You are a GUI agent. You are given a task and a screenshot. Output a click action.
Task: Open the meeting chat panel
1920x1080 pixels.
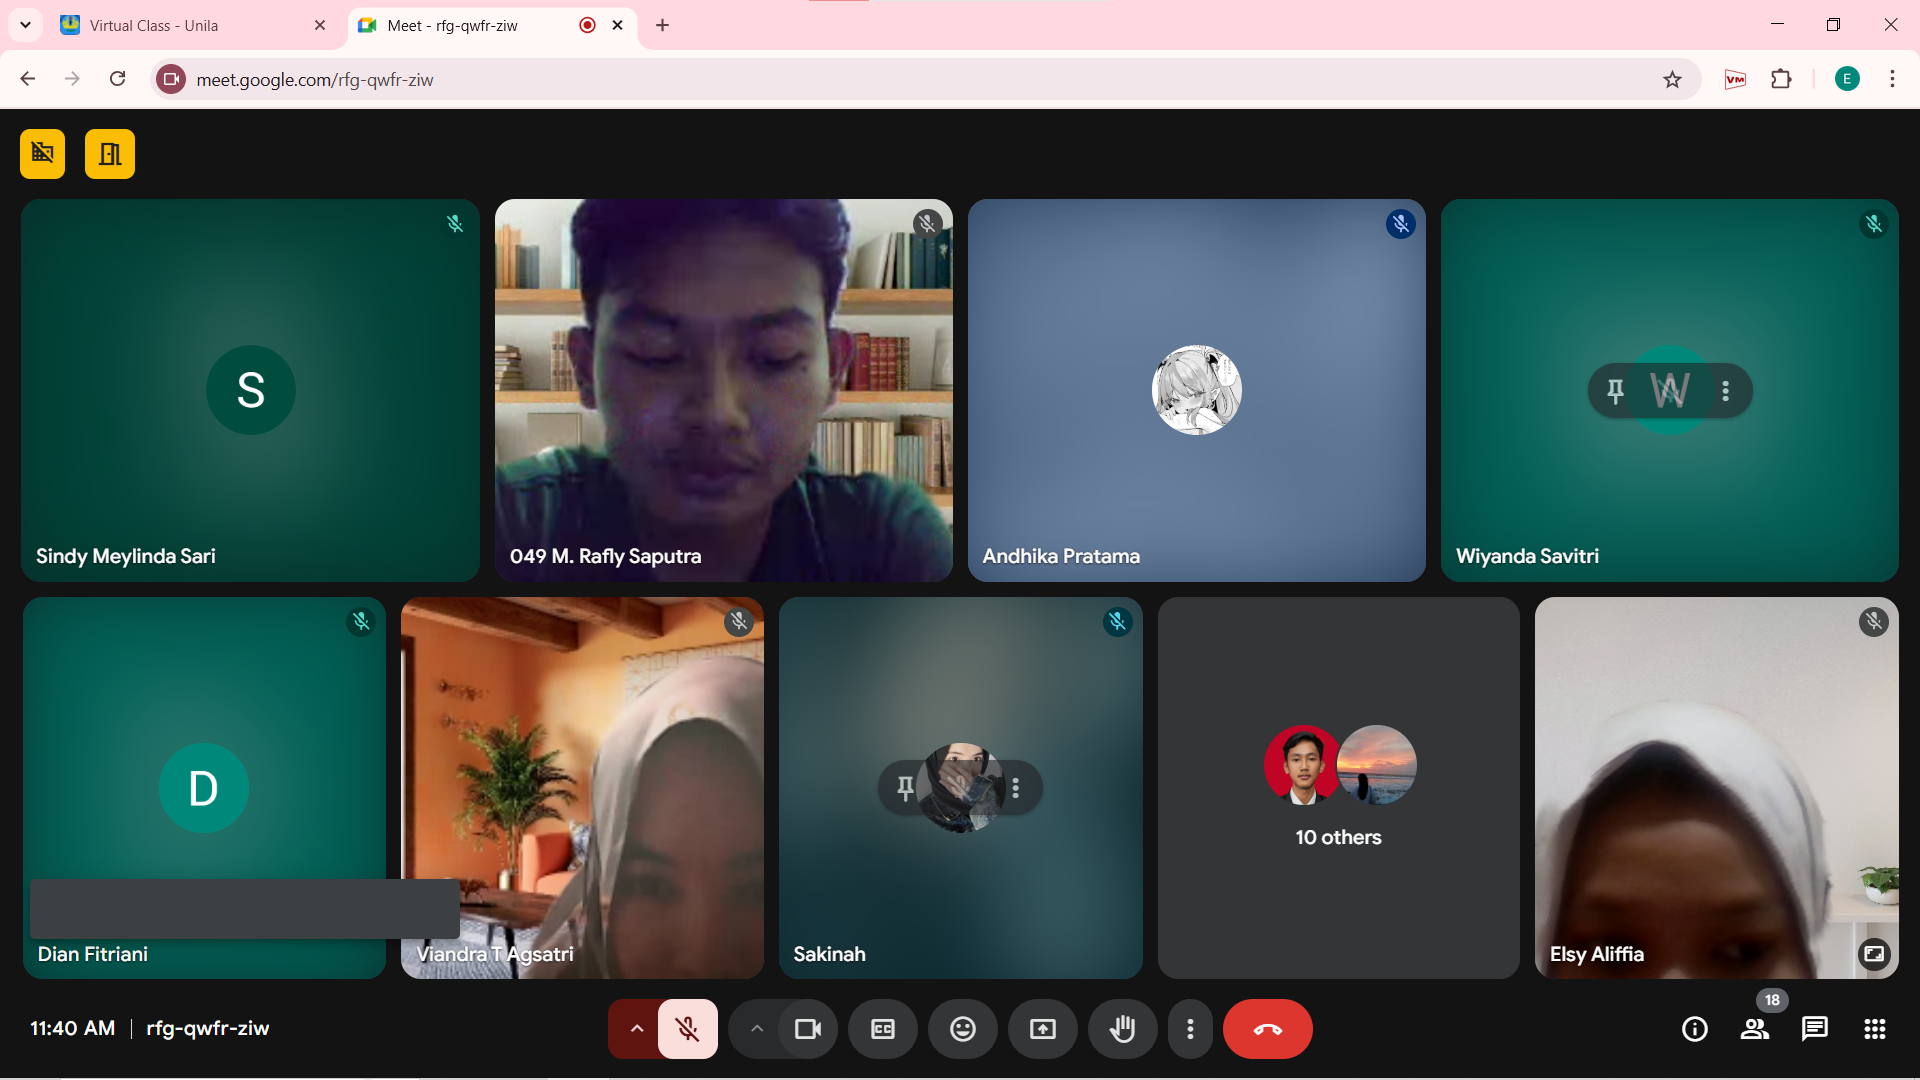tap(1814, 1029)
